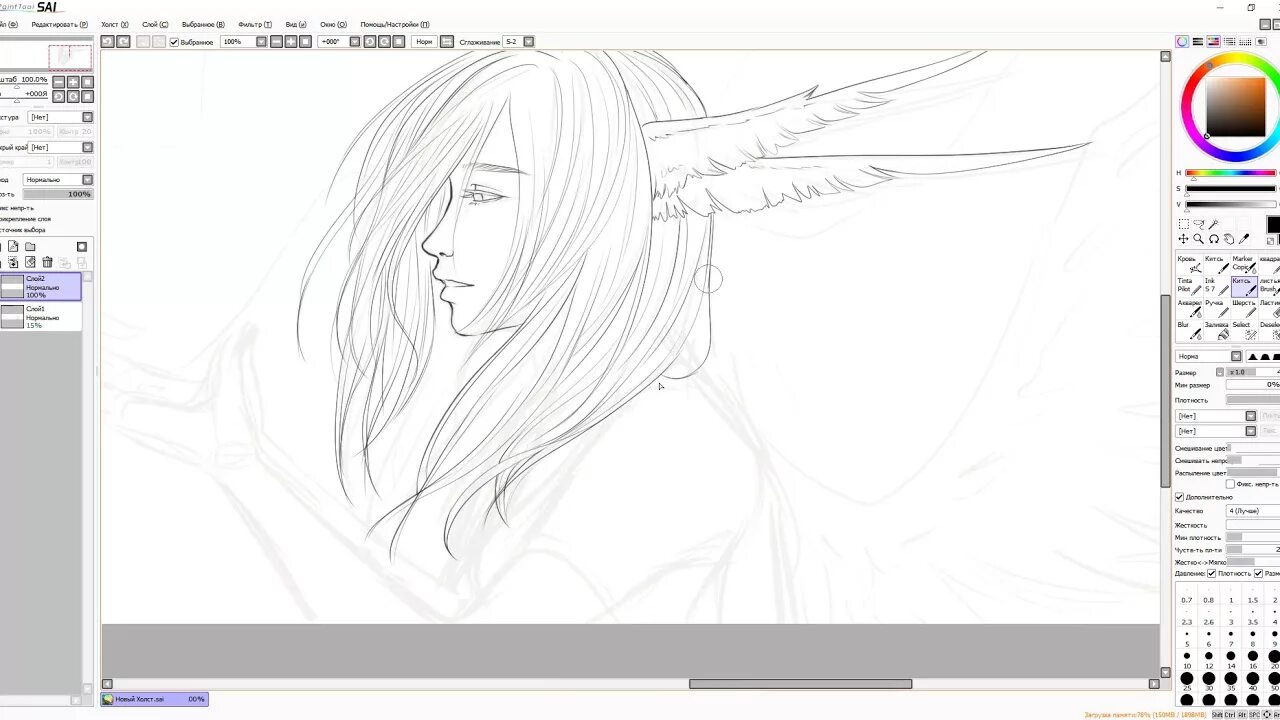
Task: Click the Норм view button
Action: [x=424, y=42]
